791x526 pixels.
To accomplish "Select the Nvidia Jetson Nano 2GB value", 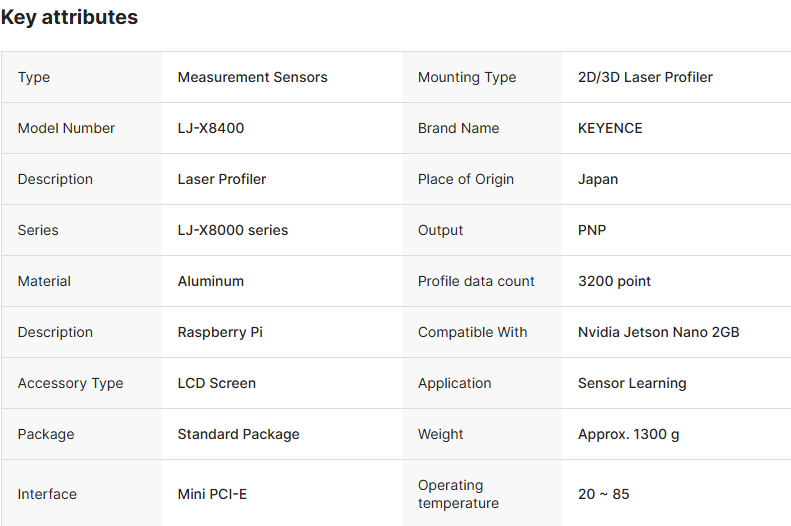I will (x=659, y=332).
